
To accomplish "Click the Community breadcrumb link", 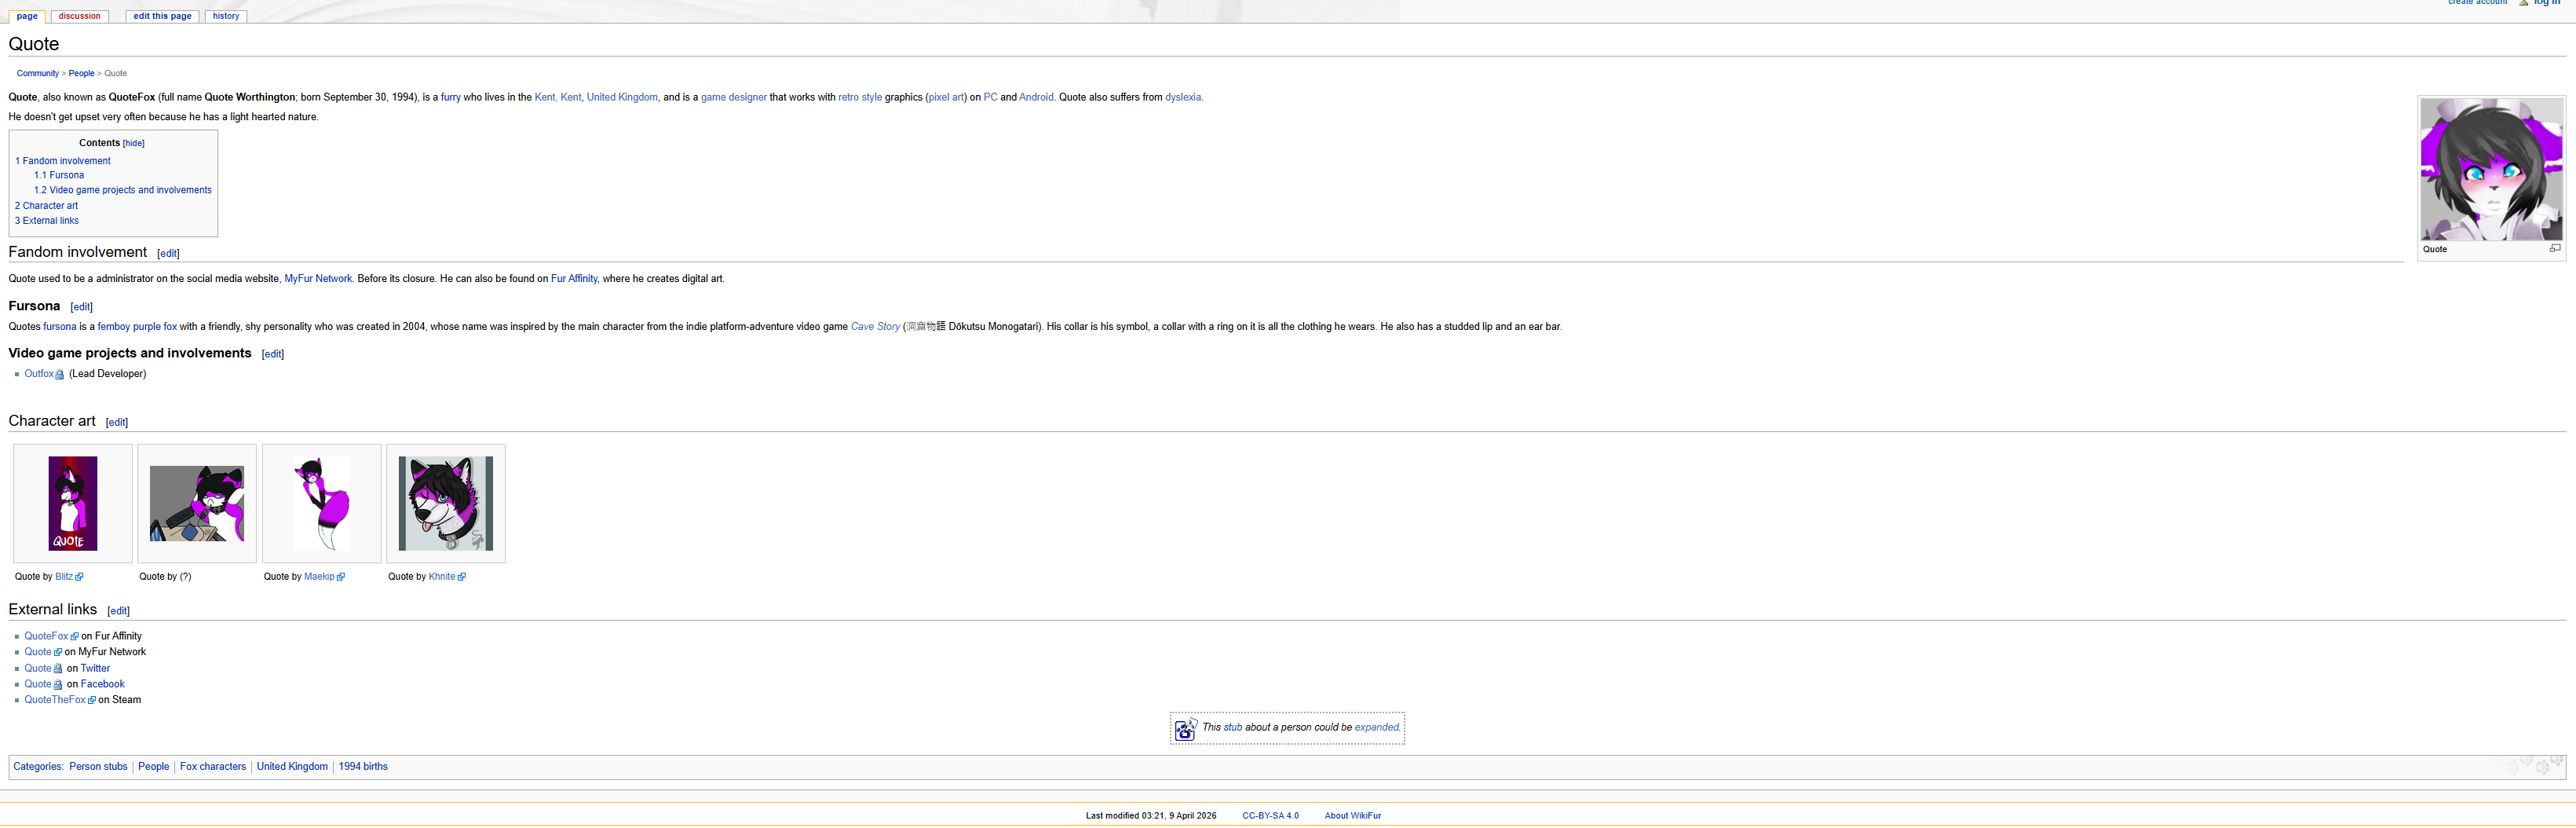I will 38,73.
